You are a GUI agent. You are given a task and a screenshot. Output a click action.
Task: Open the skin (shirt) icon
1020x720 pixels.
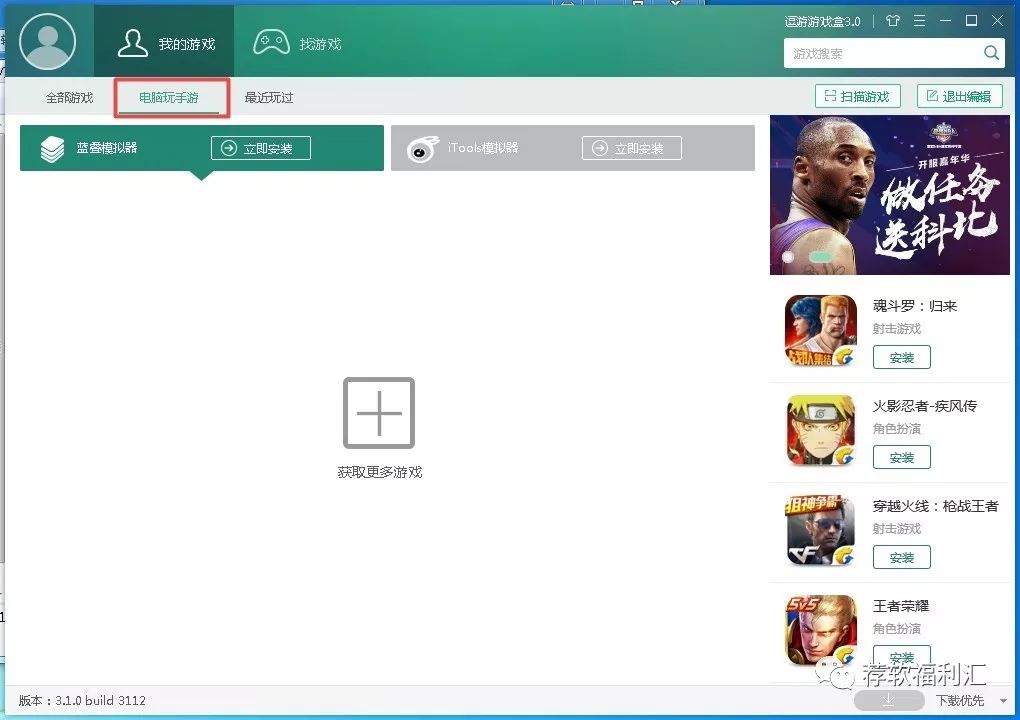(x=893, y=21)
